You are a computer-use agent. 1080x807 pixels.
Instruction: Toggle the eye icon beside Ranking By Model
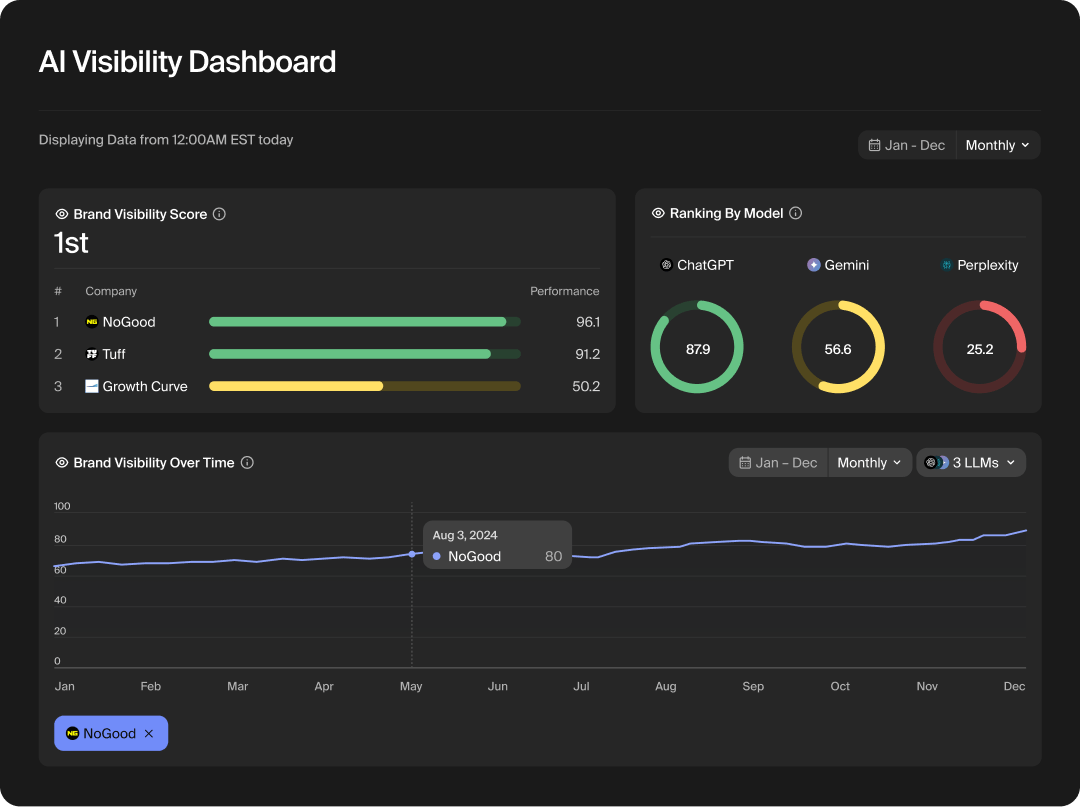(658, 212)
